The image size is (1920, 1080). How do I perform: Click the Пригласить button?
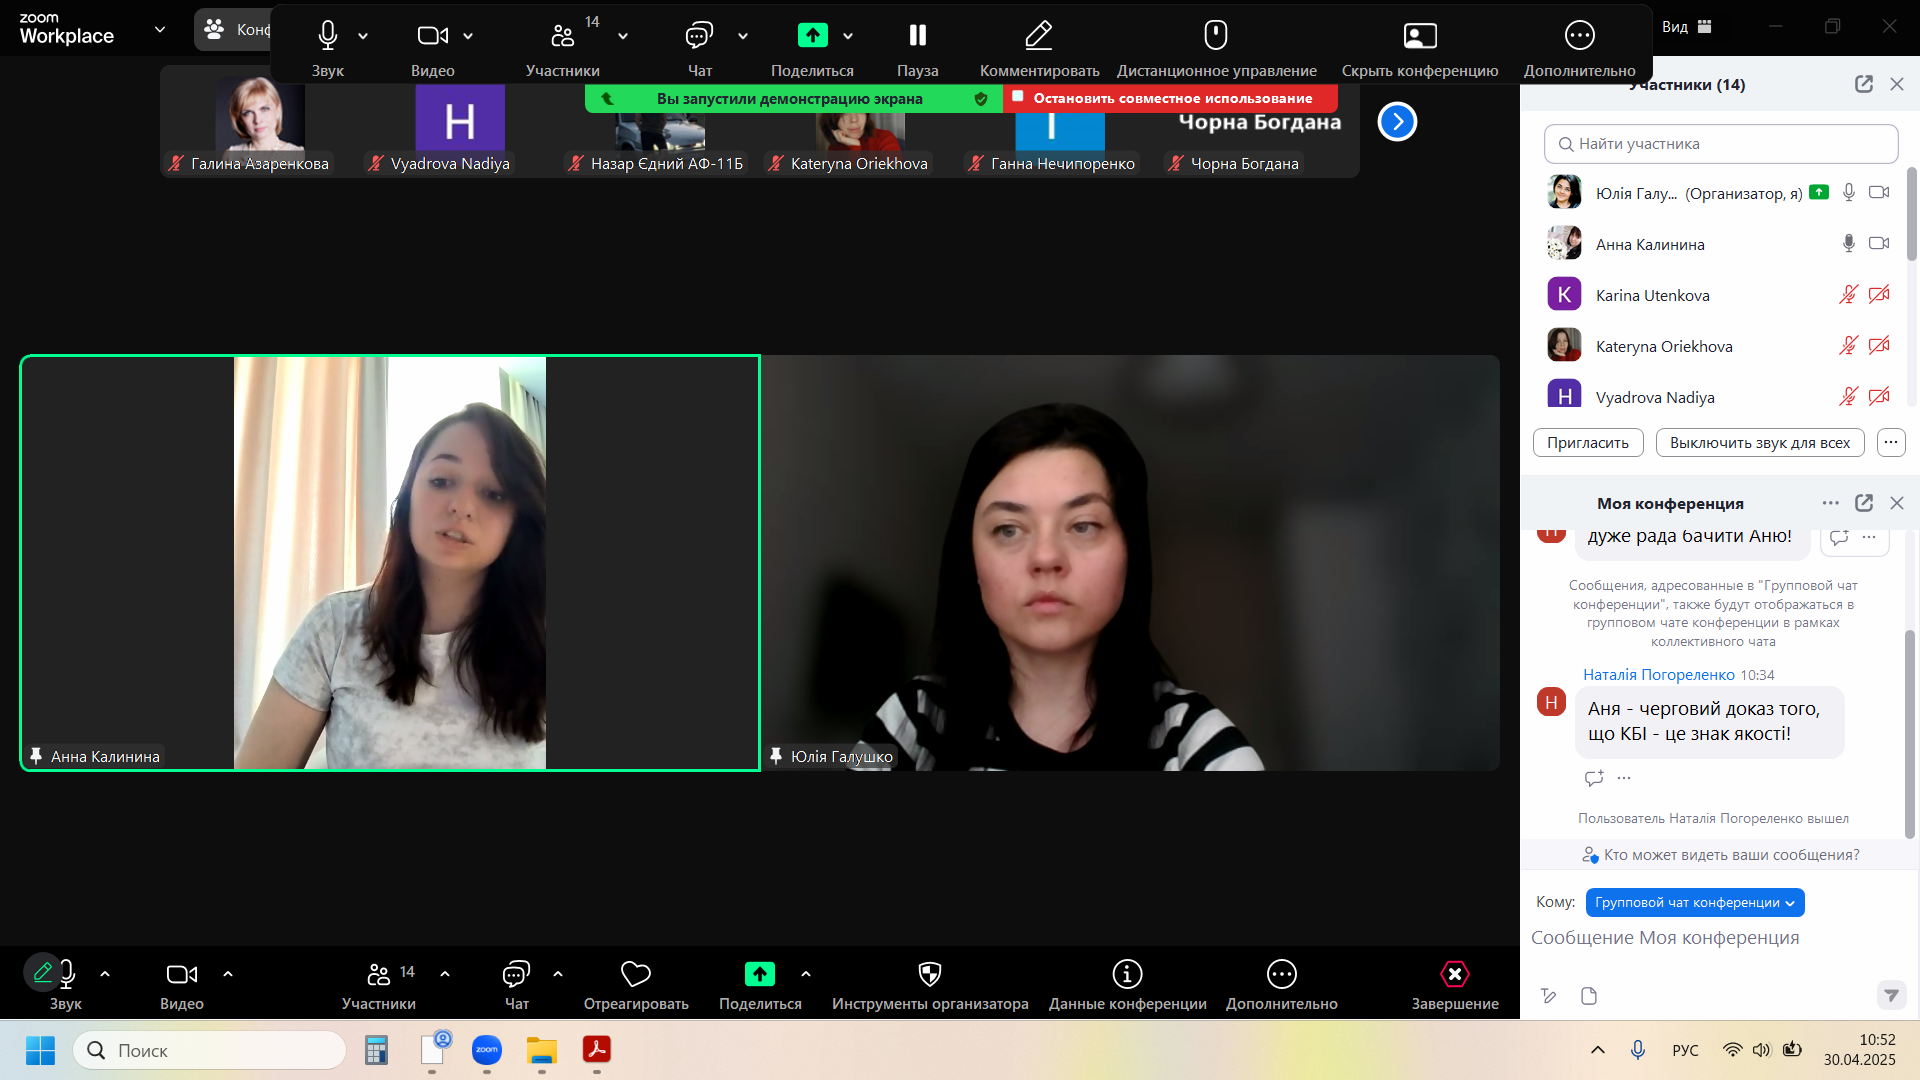[x=1588, y=443]
